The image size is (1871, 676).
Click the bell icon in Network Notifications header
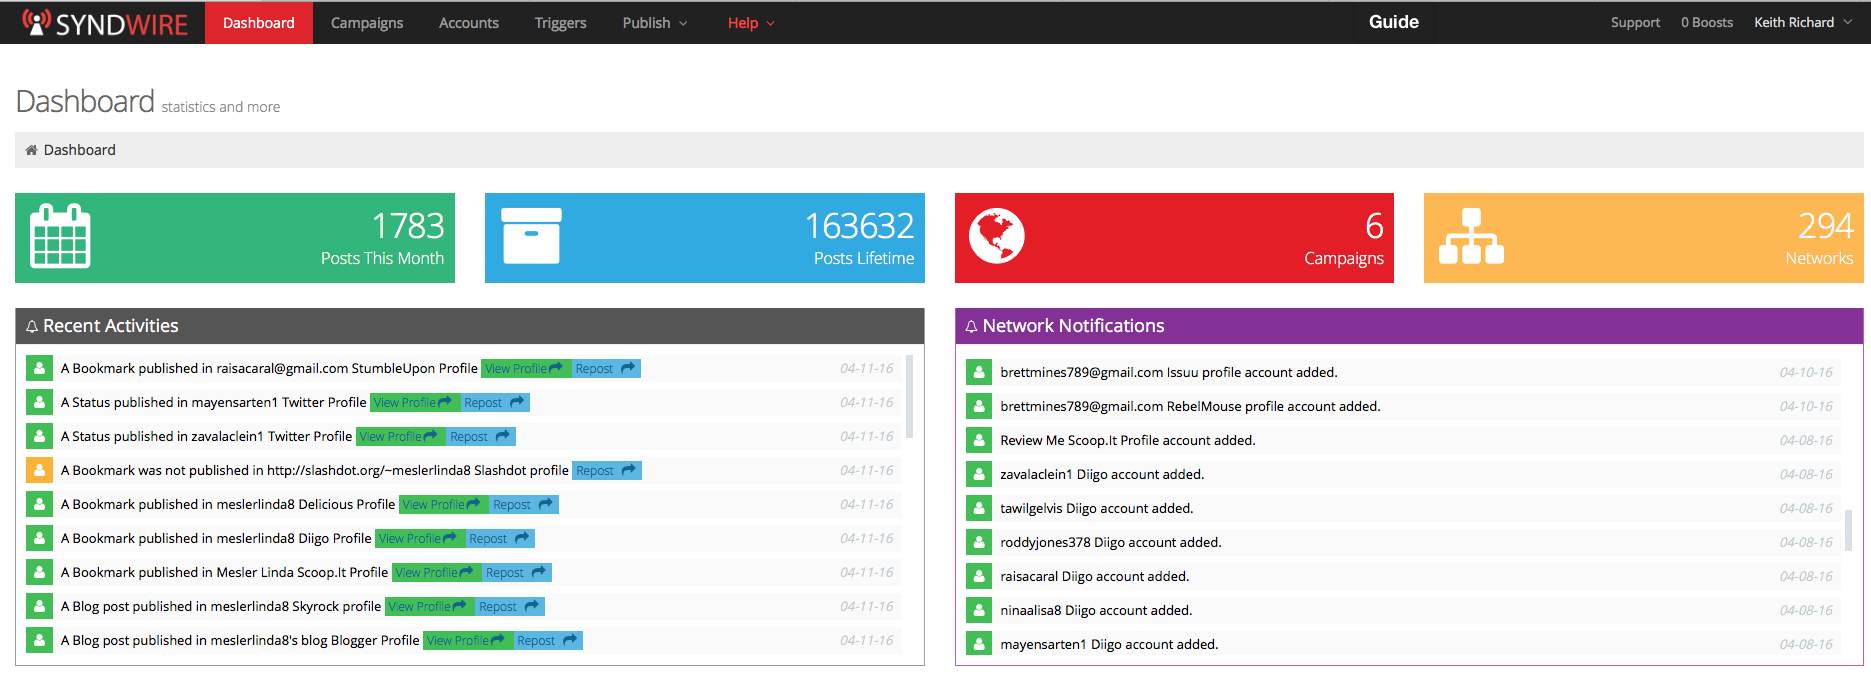pos(970,327)
